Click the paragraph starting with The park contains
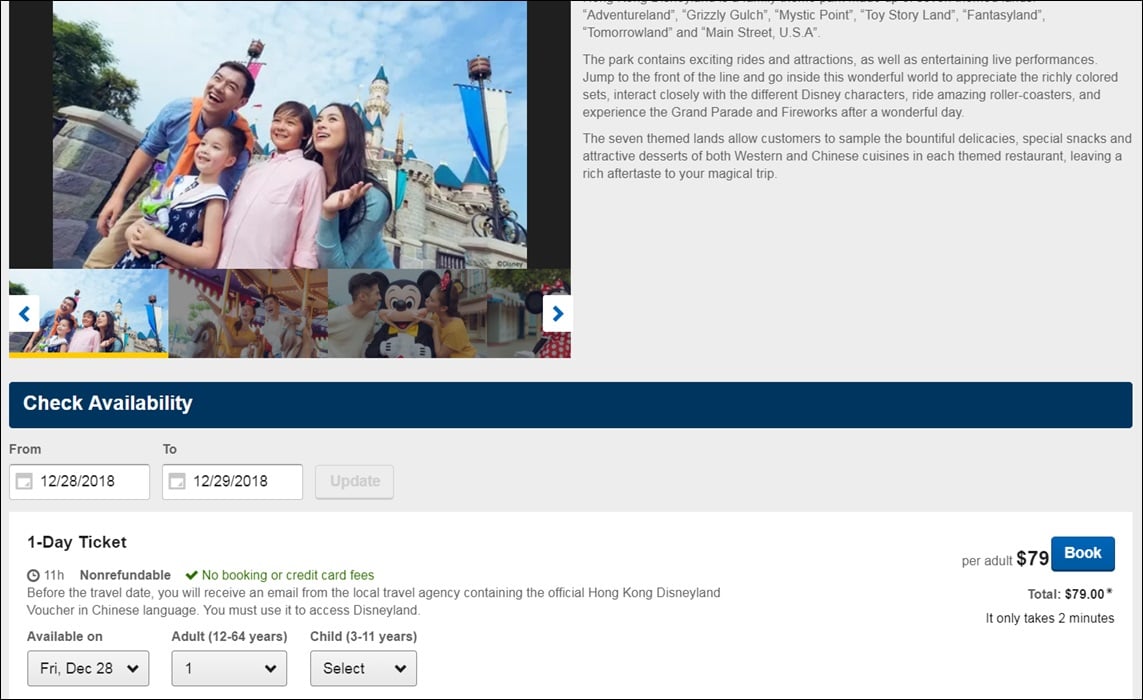The width and height of the screenshot is (1143, 700). pyautogui.click(x=850, y=86)
